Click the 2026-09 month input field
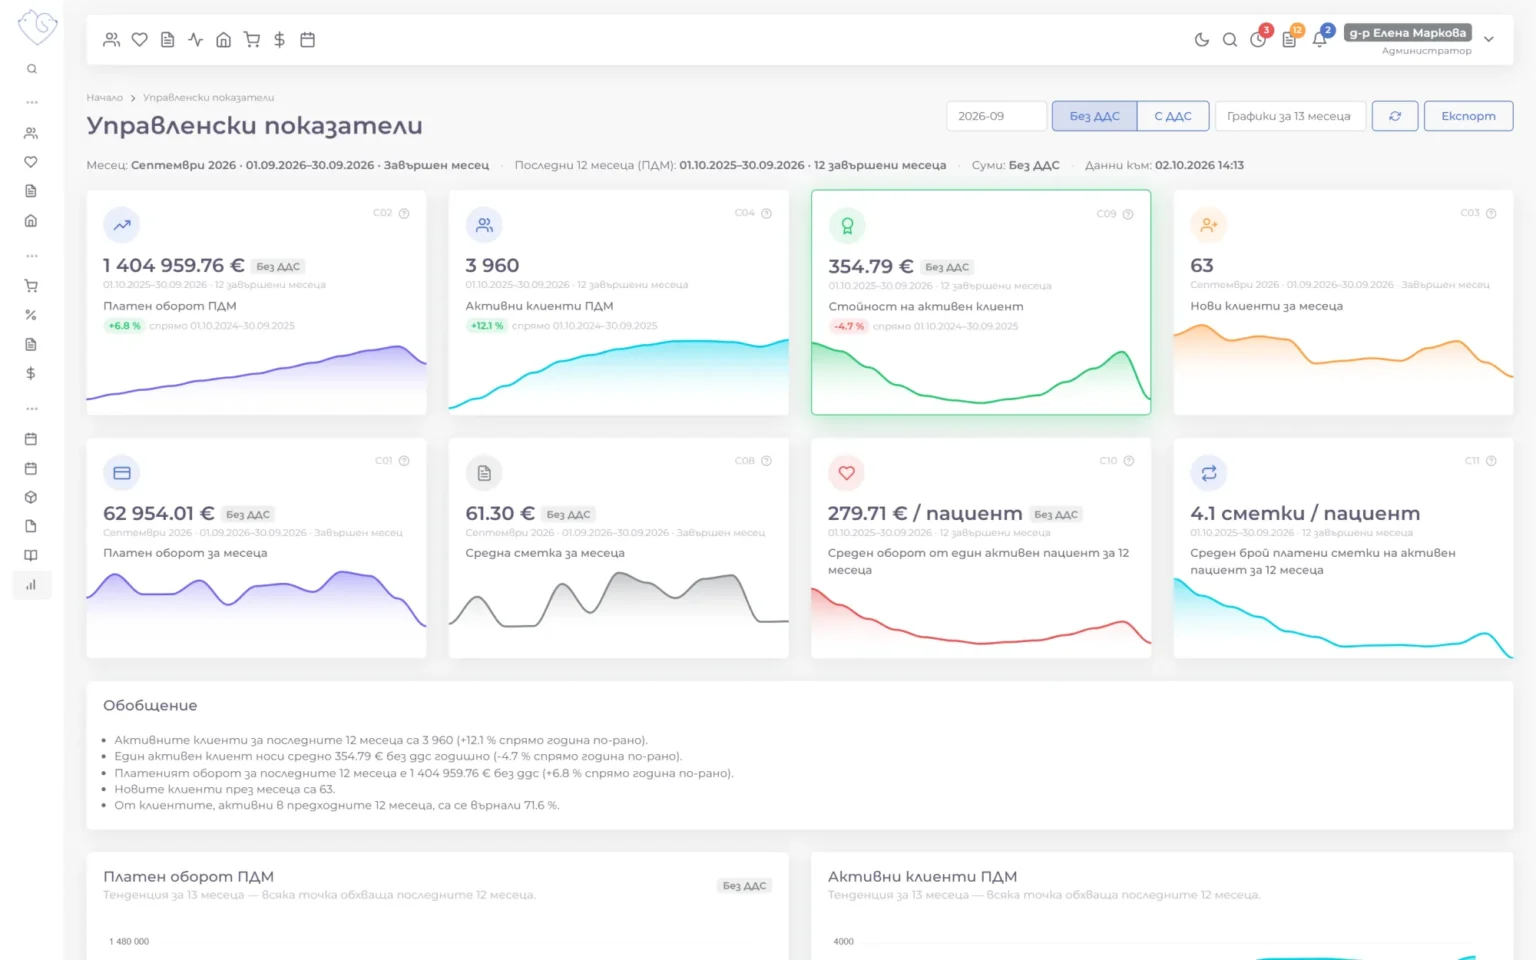 click(996, 116)
